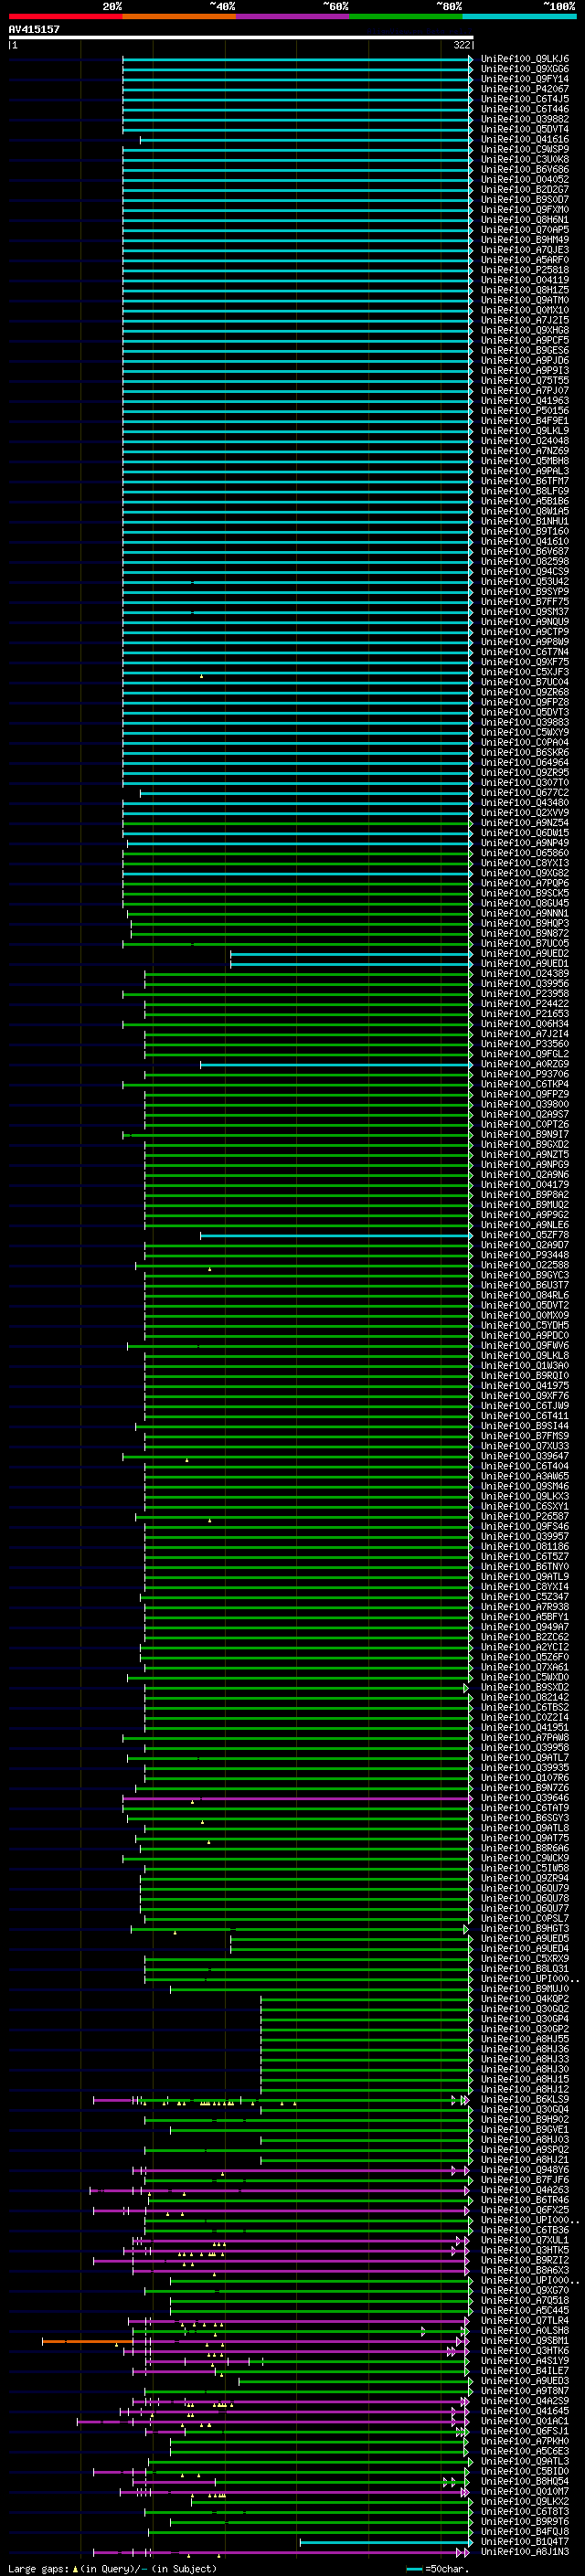Select hit label UniRef100_B9N917
This screenshot has width=585, height=2576.
(x=525, y=1135)
